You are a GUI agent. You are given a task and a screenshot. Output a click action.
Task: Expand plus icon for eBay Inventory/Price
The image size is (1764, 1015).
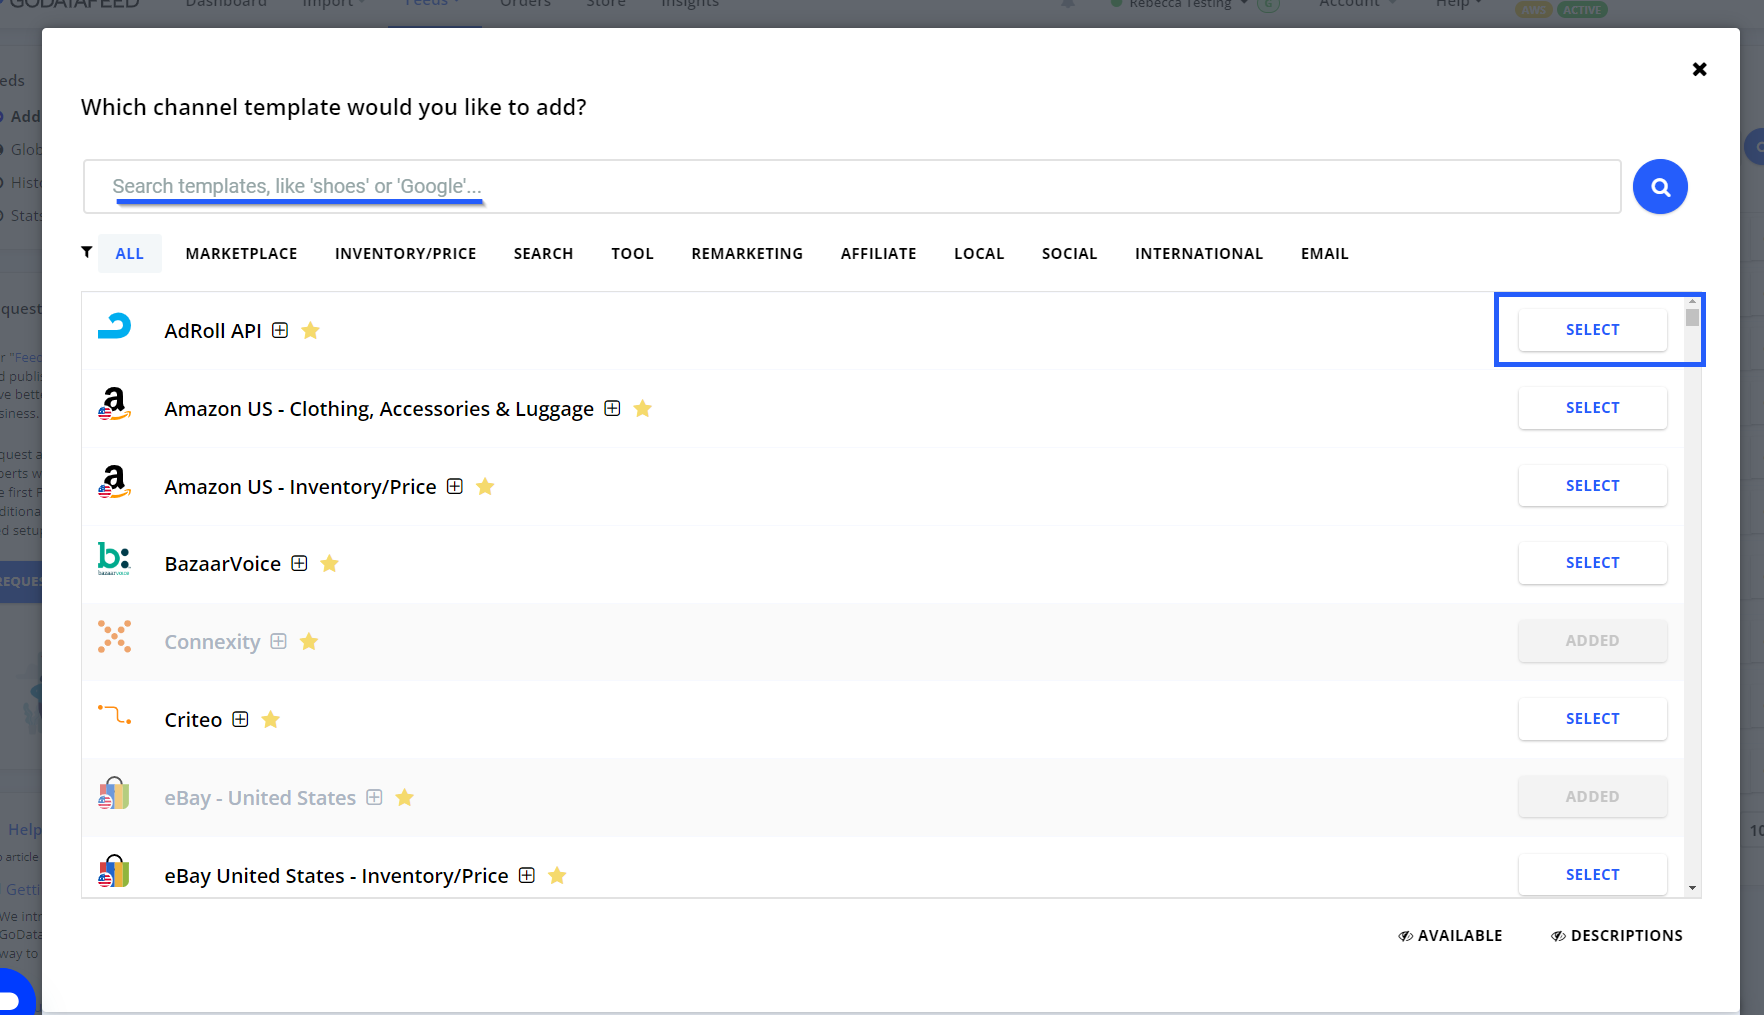[527, 875]
